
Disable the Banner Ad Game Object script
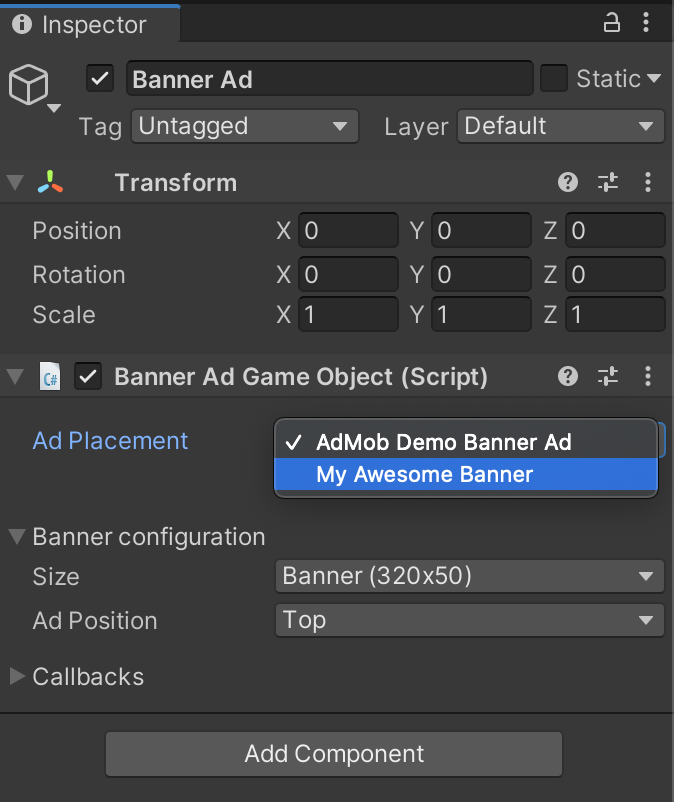point(90,376)
